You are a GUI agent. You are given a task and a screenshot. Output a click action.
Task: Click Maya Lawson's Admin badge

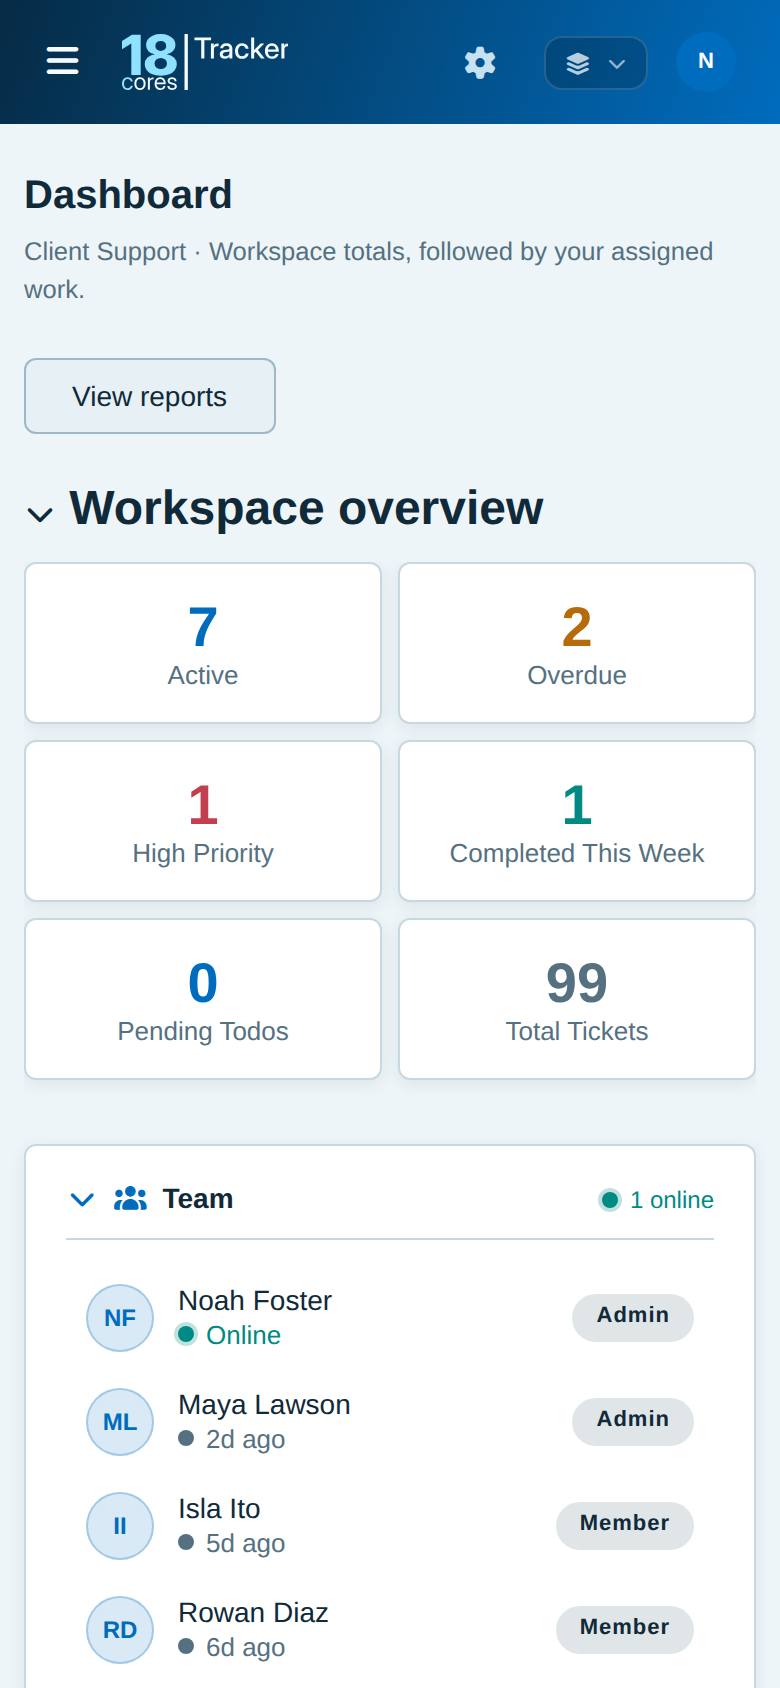coord(633,1422)
